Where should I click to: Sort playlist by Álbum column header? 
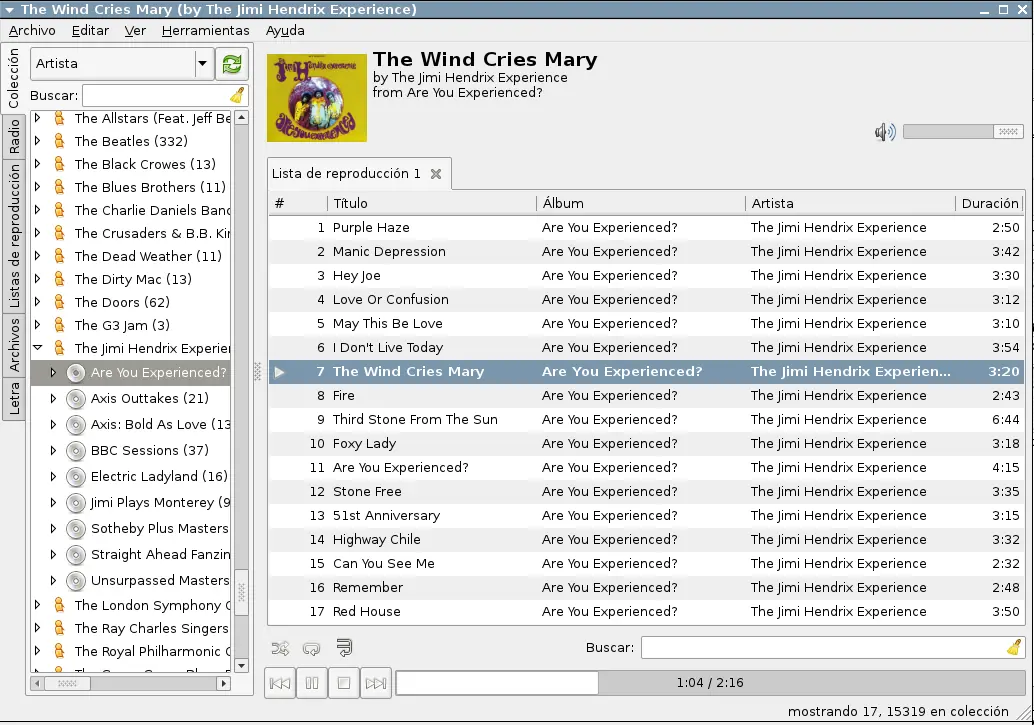tap(641, 203)
